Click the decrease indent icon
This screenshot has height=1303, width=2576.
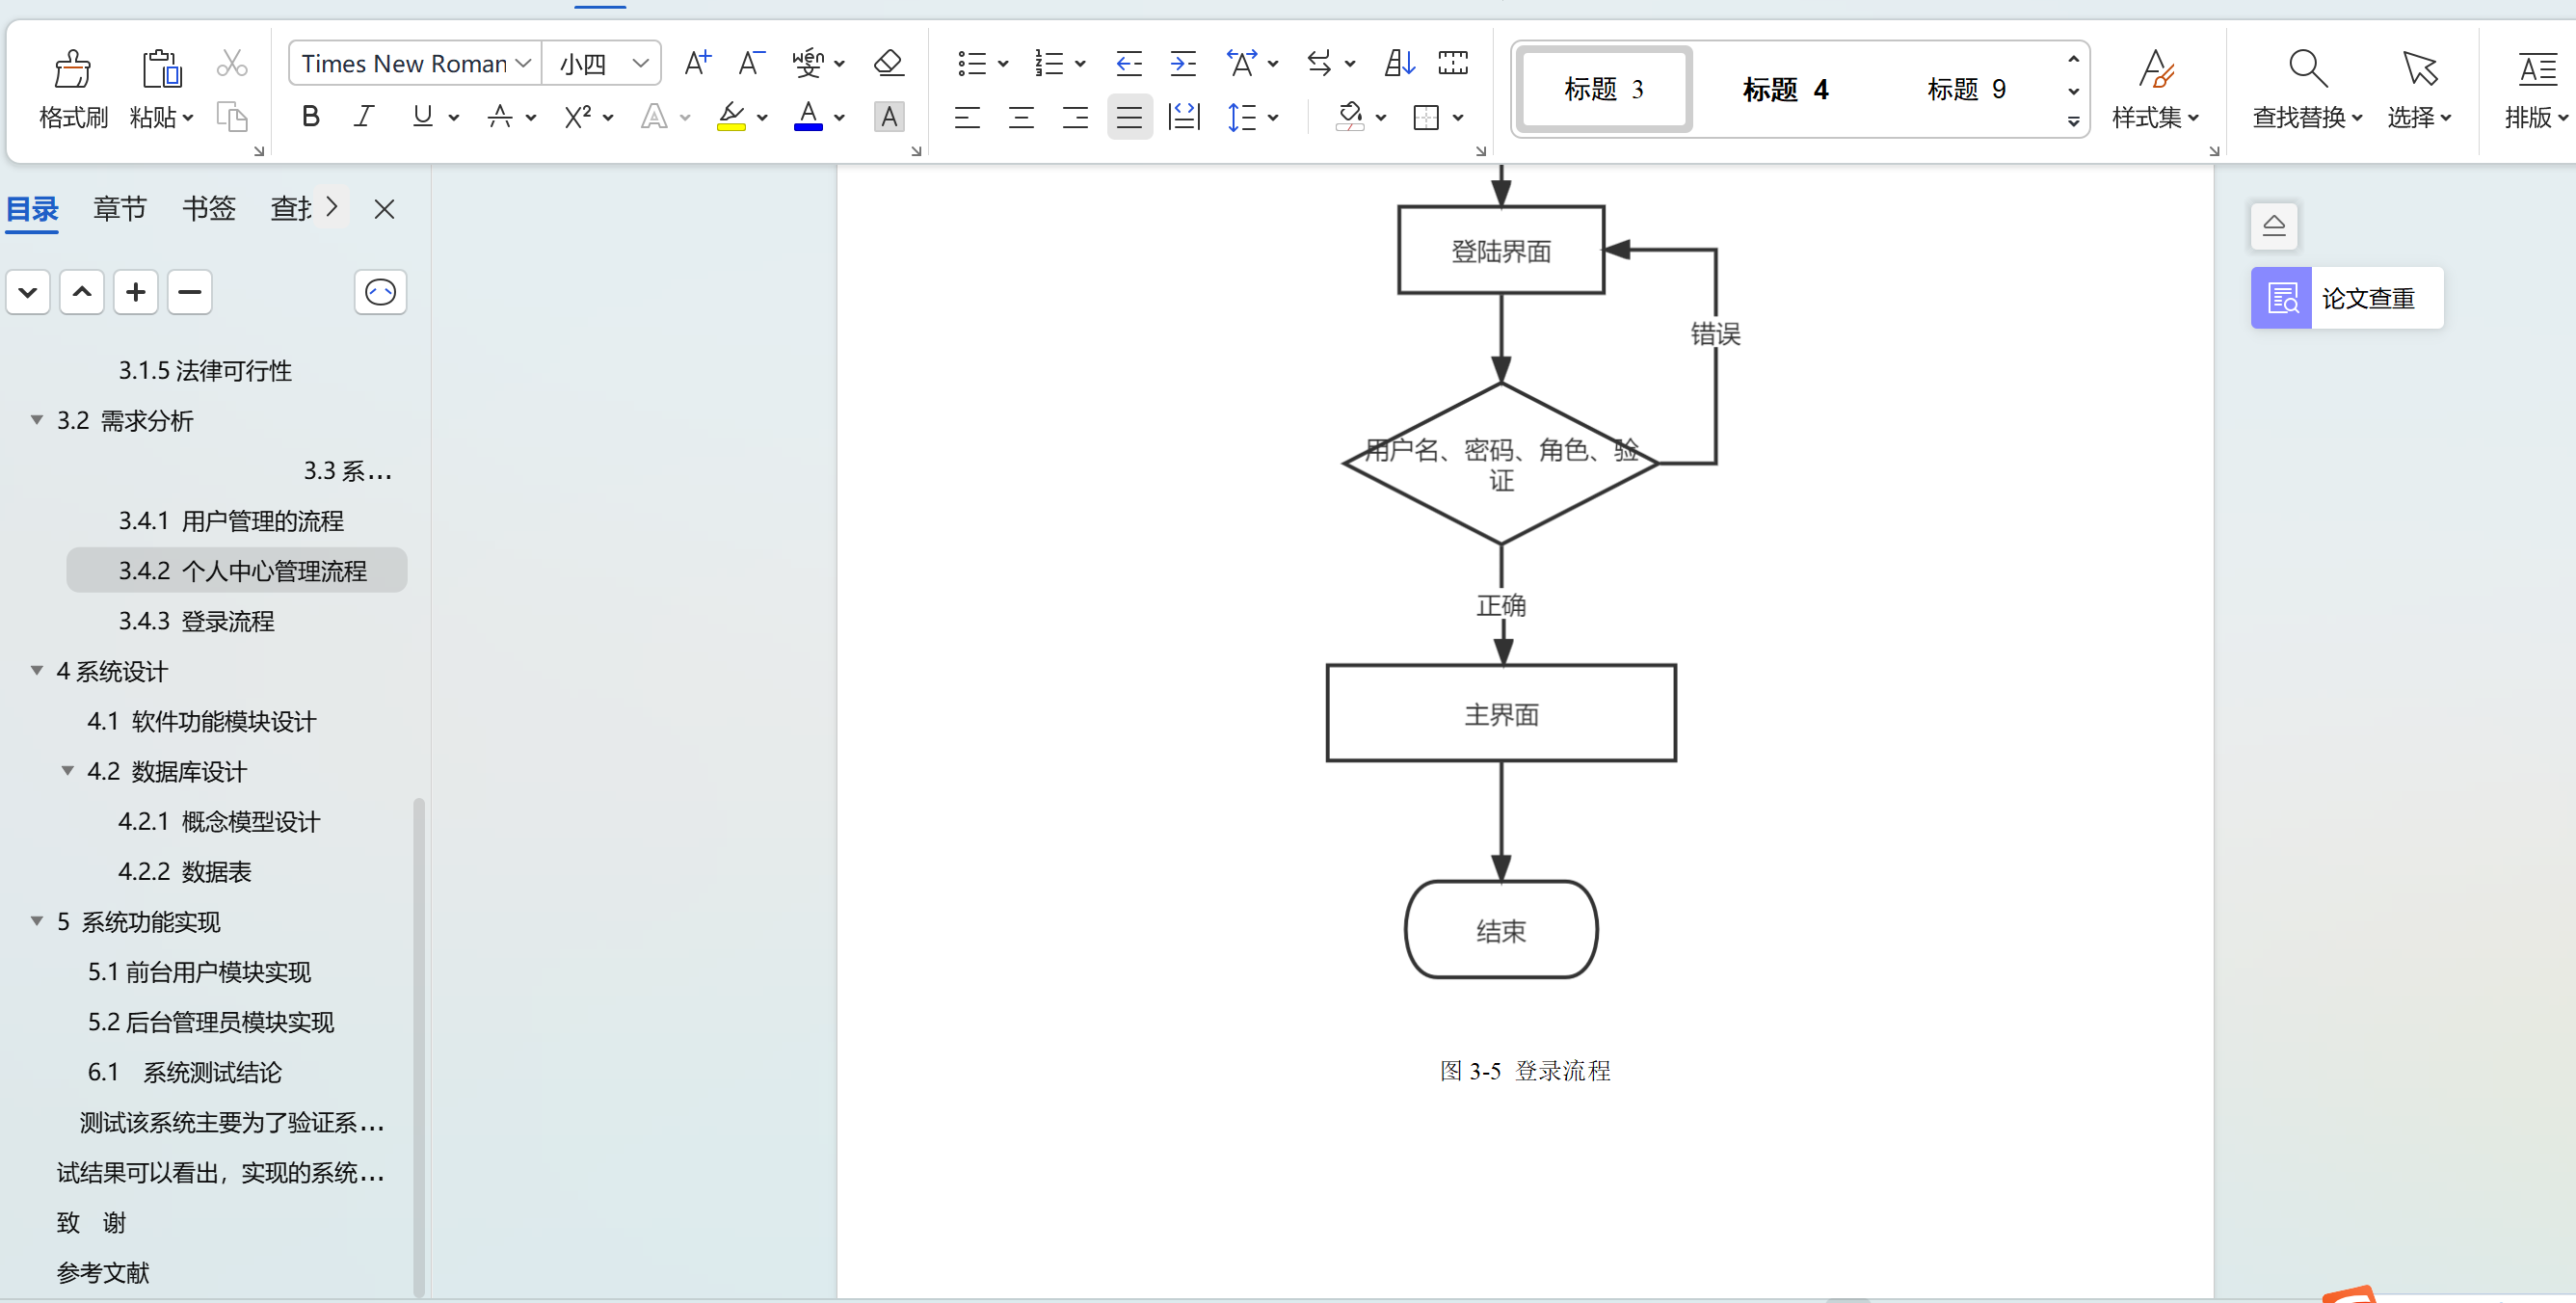[1128, 63]
